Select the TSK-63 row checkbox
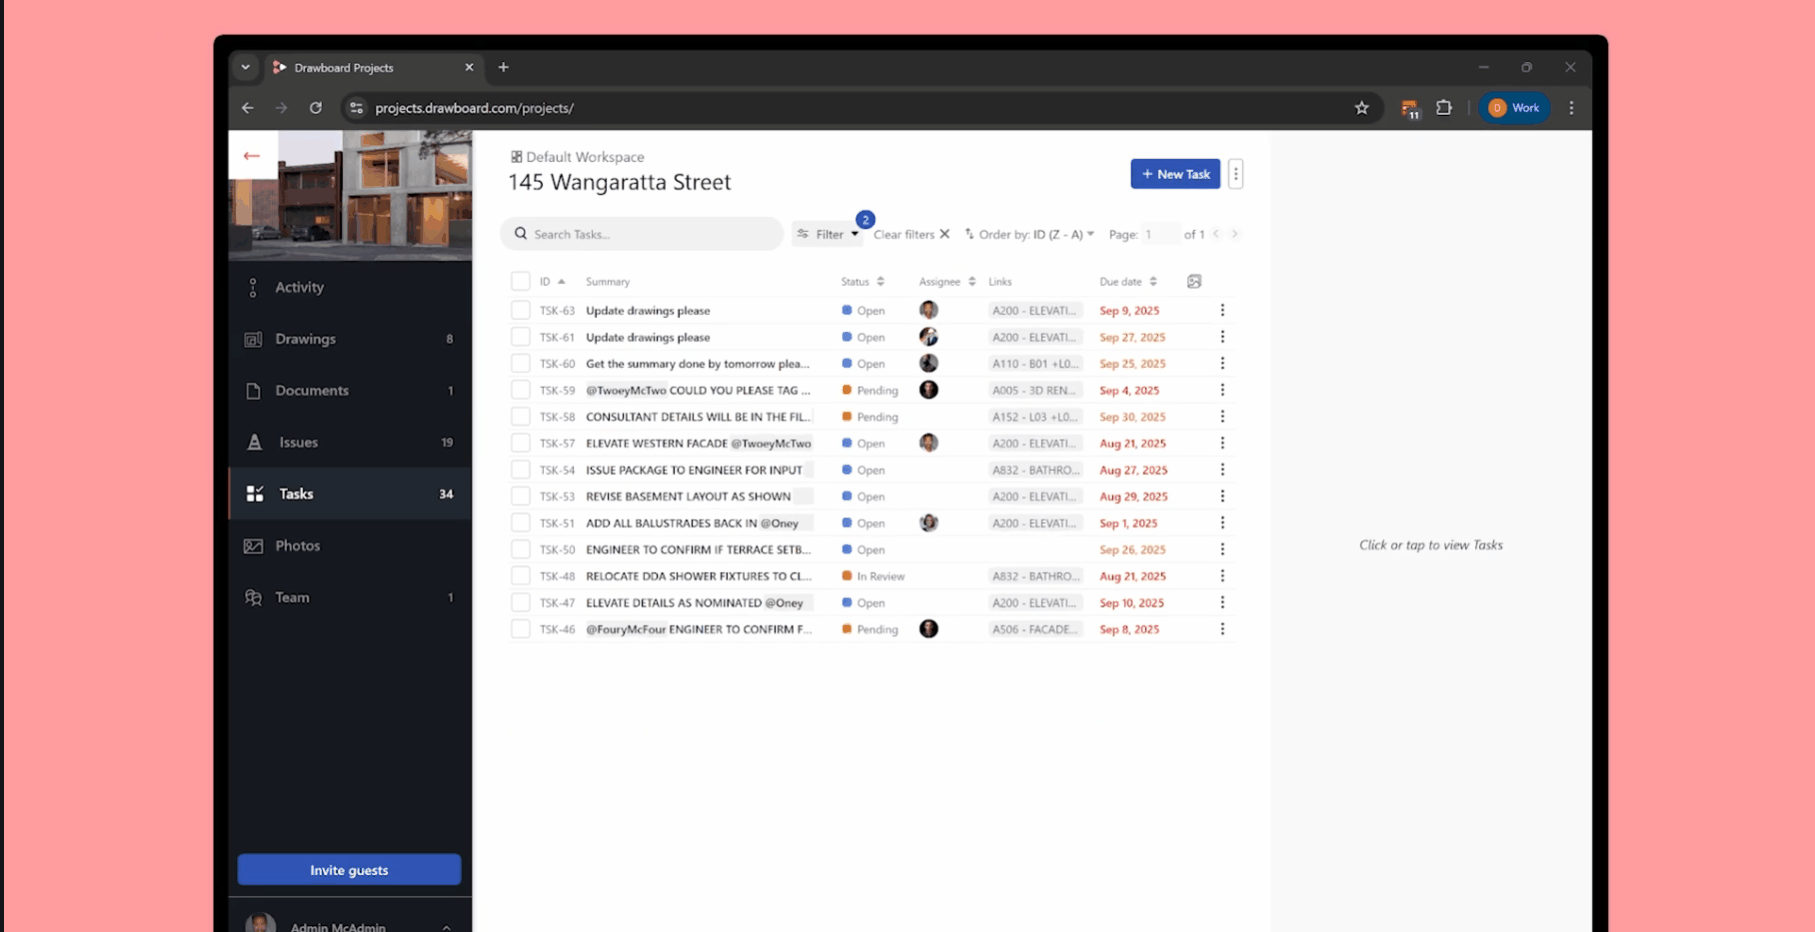The image size is (1815, 932). click(520, 310)
